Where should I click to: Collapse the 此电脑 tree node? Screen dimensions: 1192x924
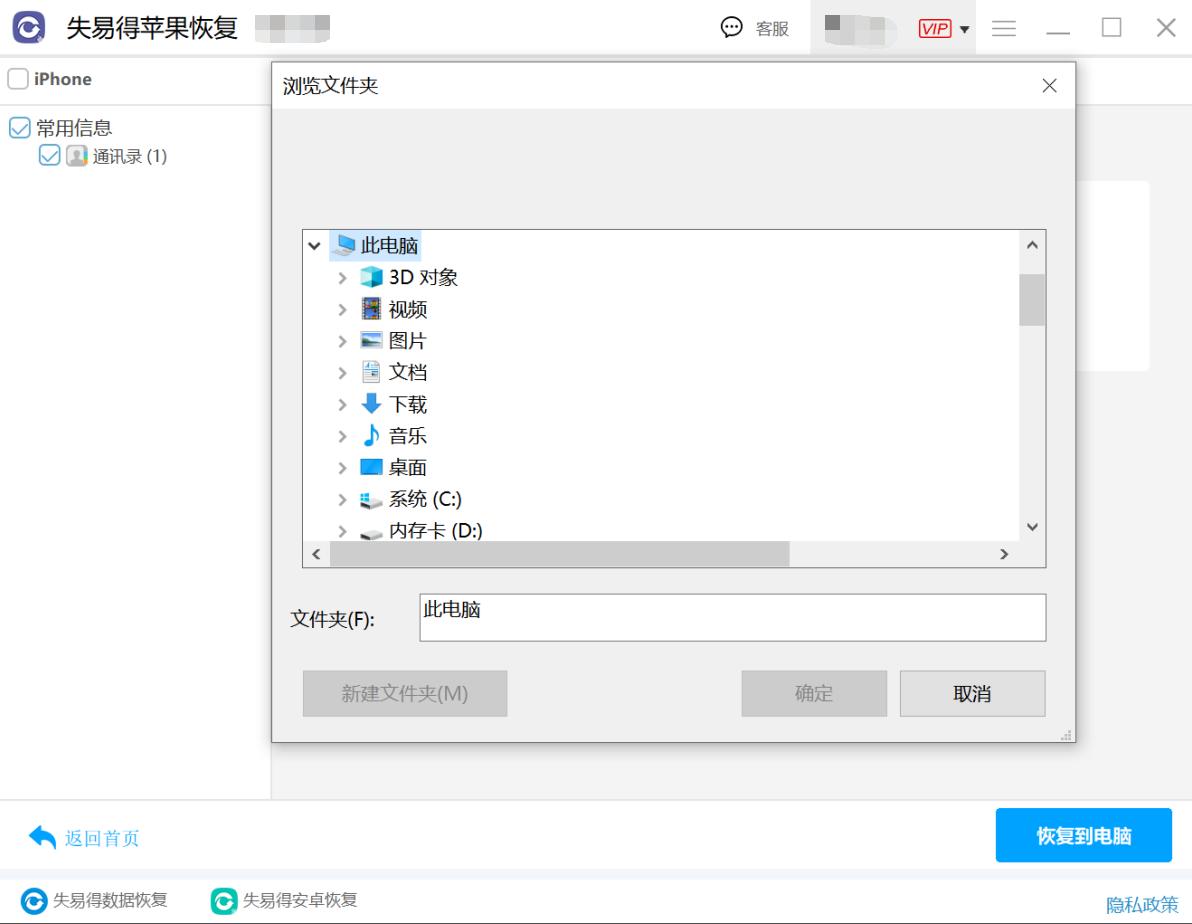(x=314, y=245)
